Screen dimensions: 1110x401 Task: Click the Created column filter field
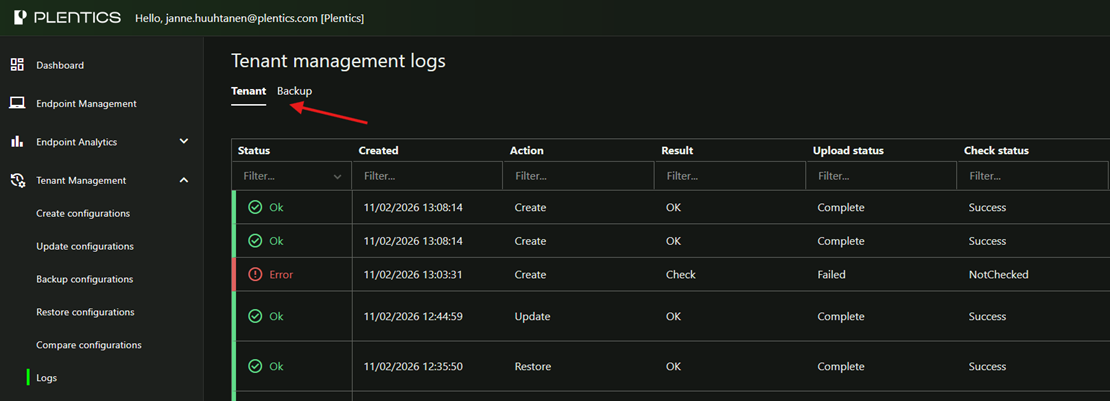click(427, 176)
